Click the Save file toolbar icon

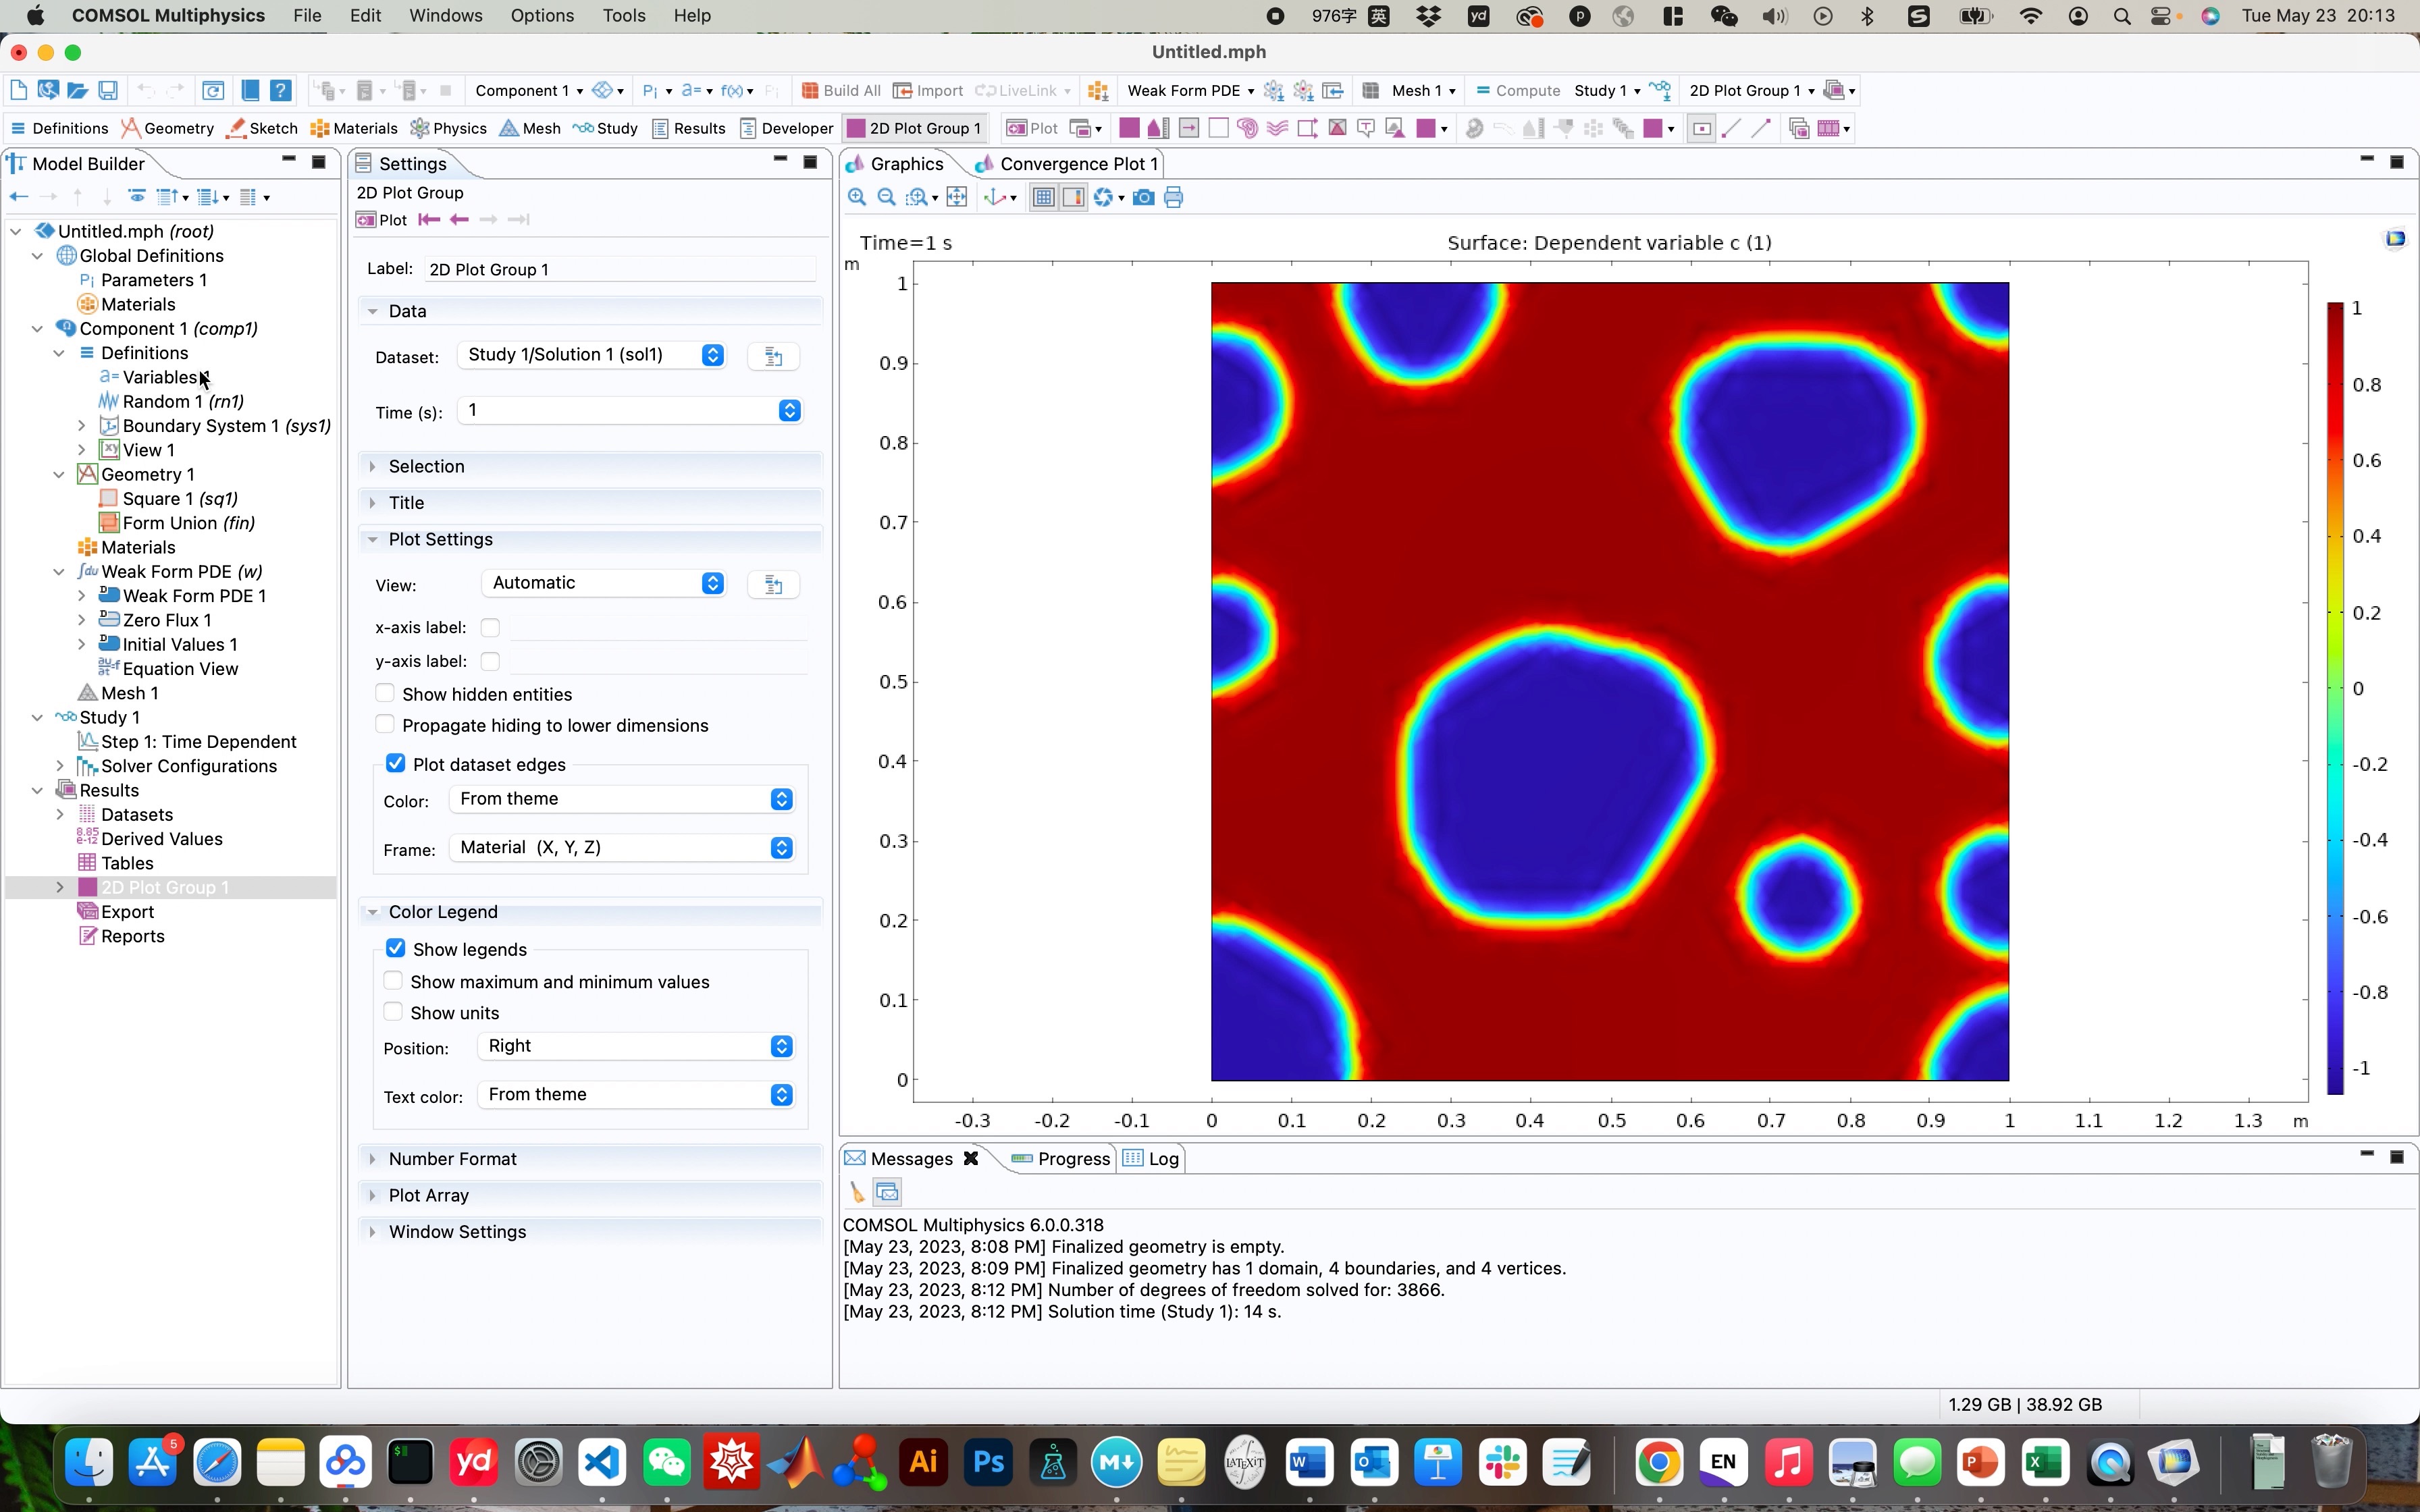[x=108, y=90]
